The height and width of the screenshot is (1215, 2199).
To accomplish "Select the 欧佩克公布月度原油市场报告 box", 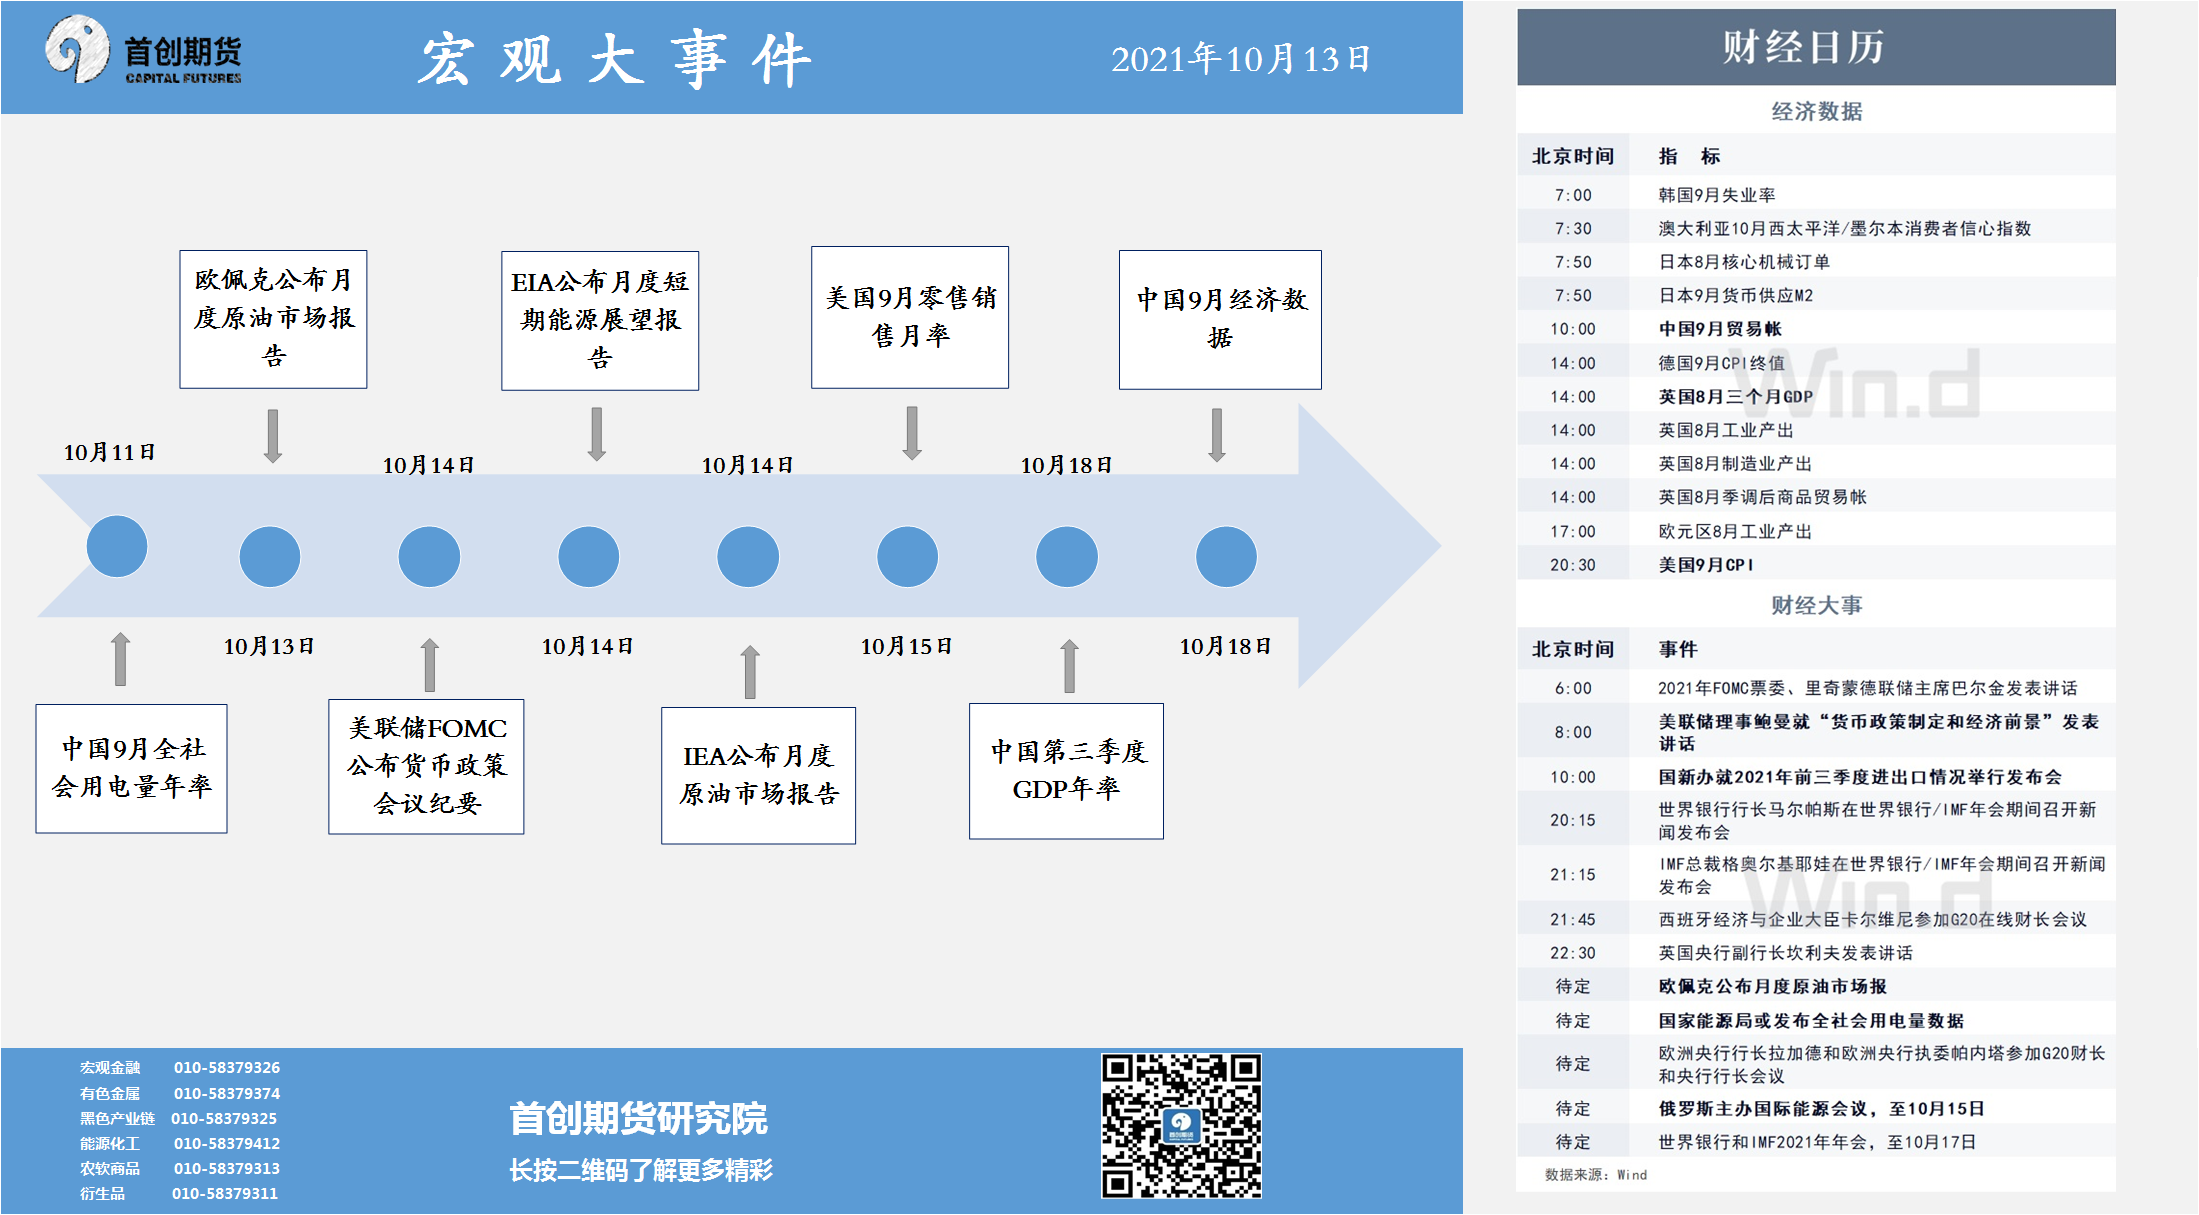I will point(273,319).
